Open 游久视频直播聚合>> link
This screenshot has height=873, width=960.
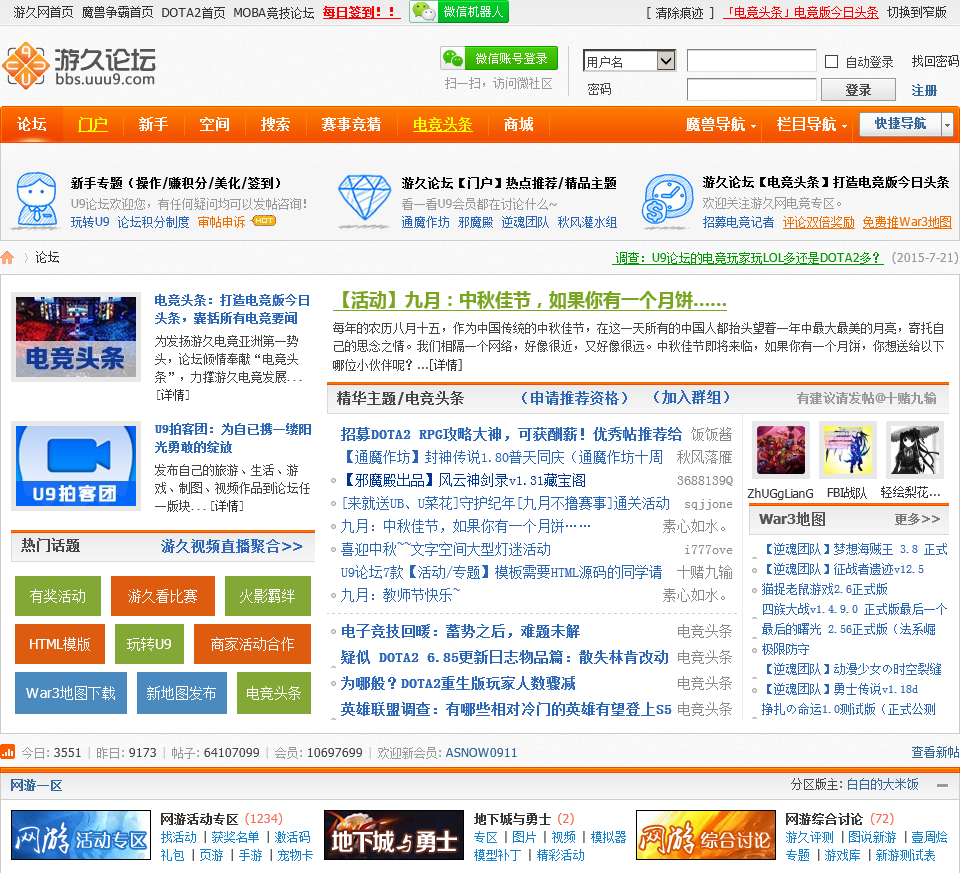point(231,546)
